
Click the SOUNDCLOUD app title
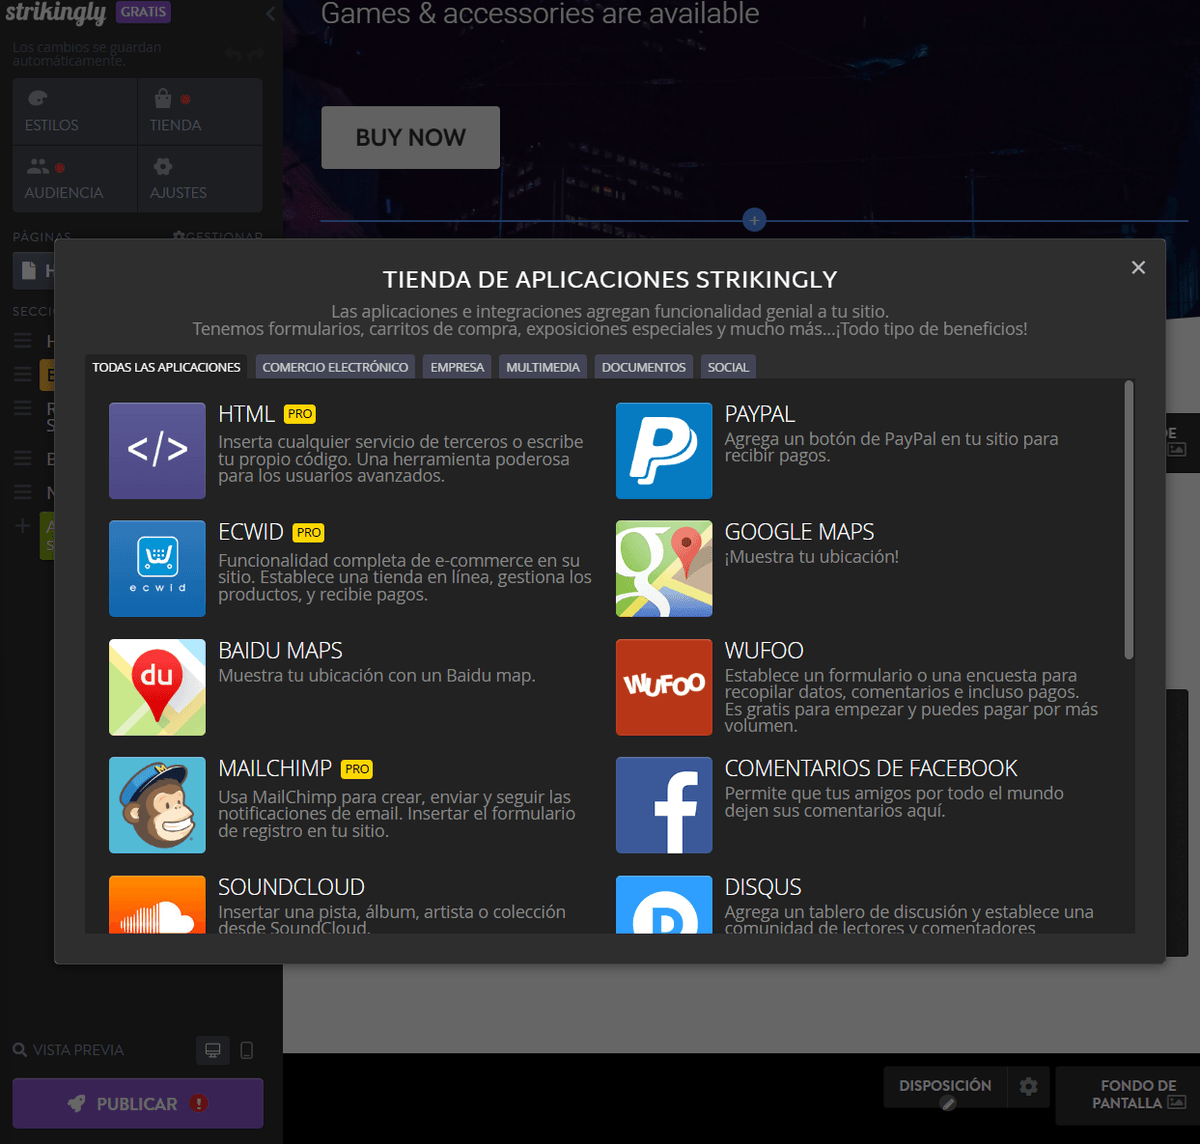tap(291, 887)
